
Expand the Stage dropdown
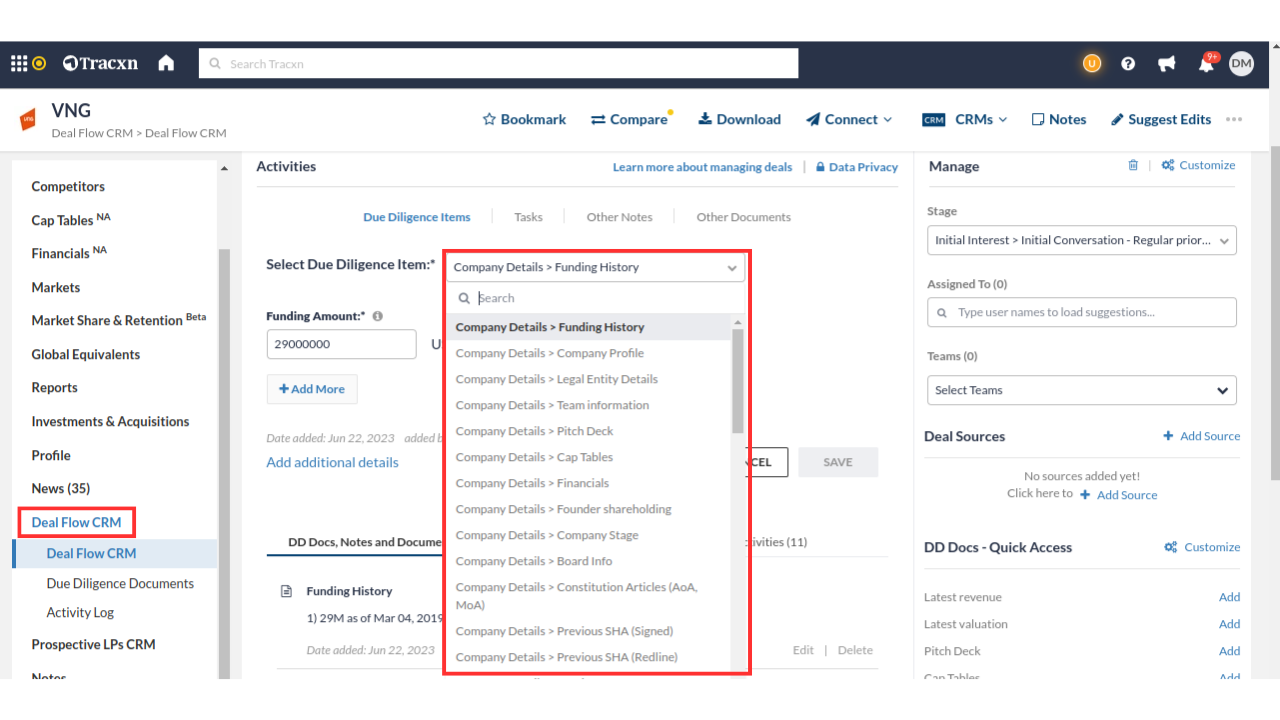[1081, 240]
